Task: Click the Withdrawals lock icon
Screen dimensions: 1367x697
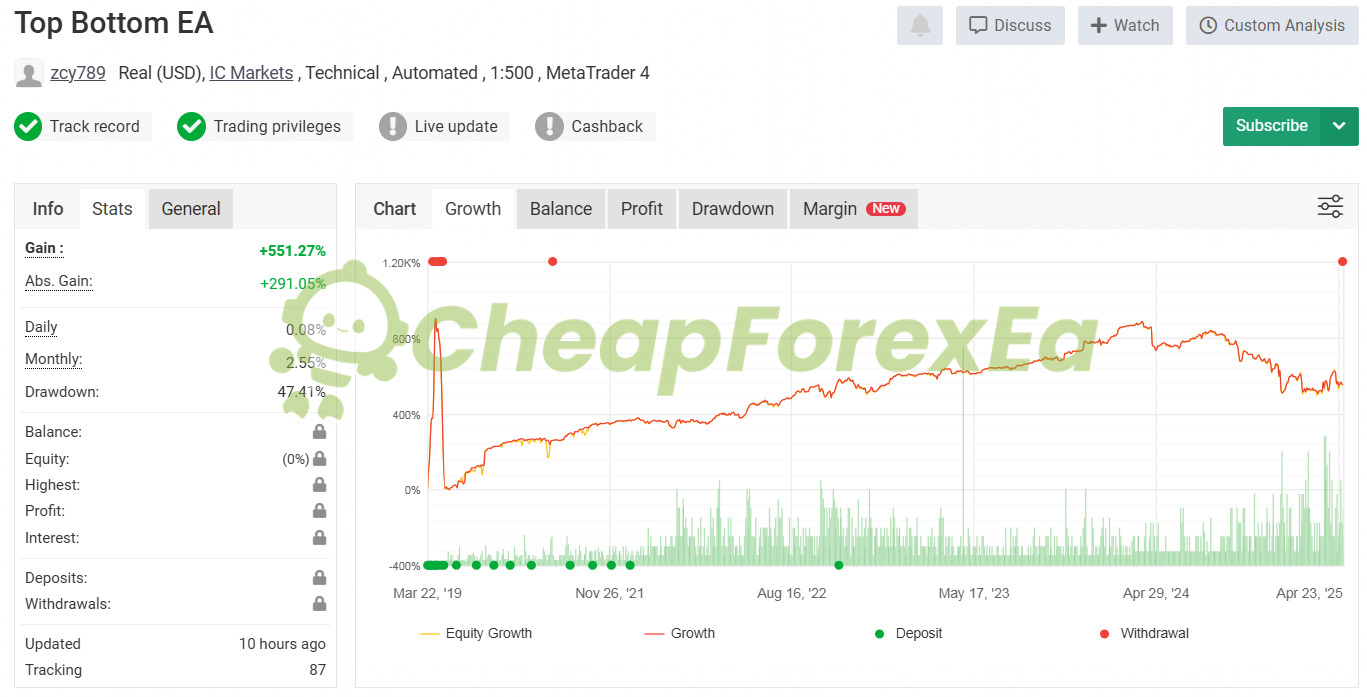Action: tap(319, 604)
